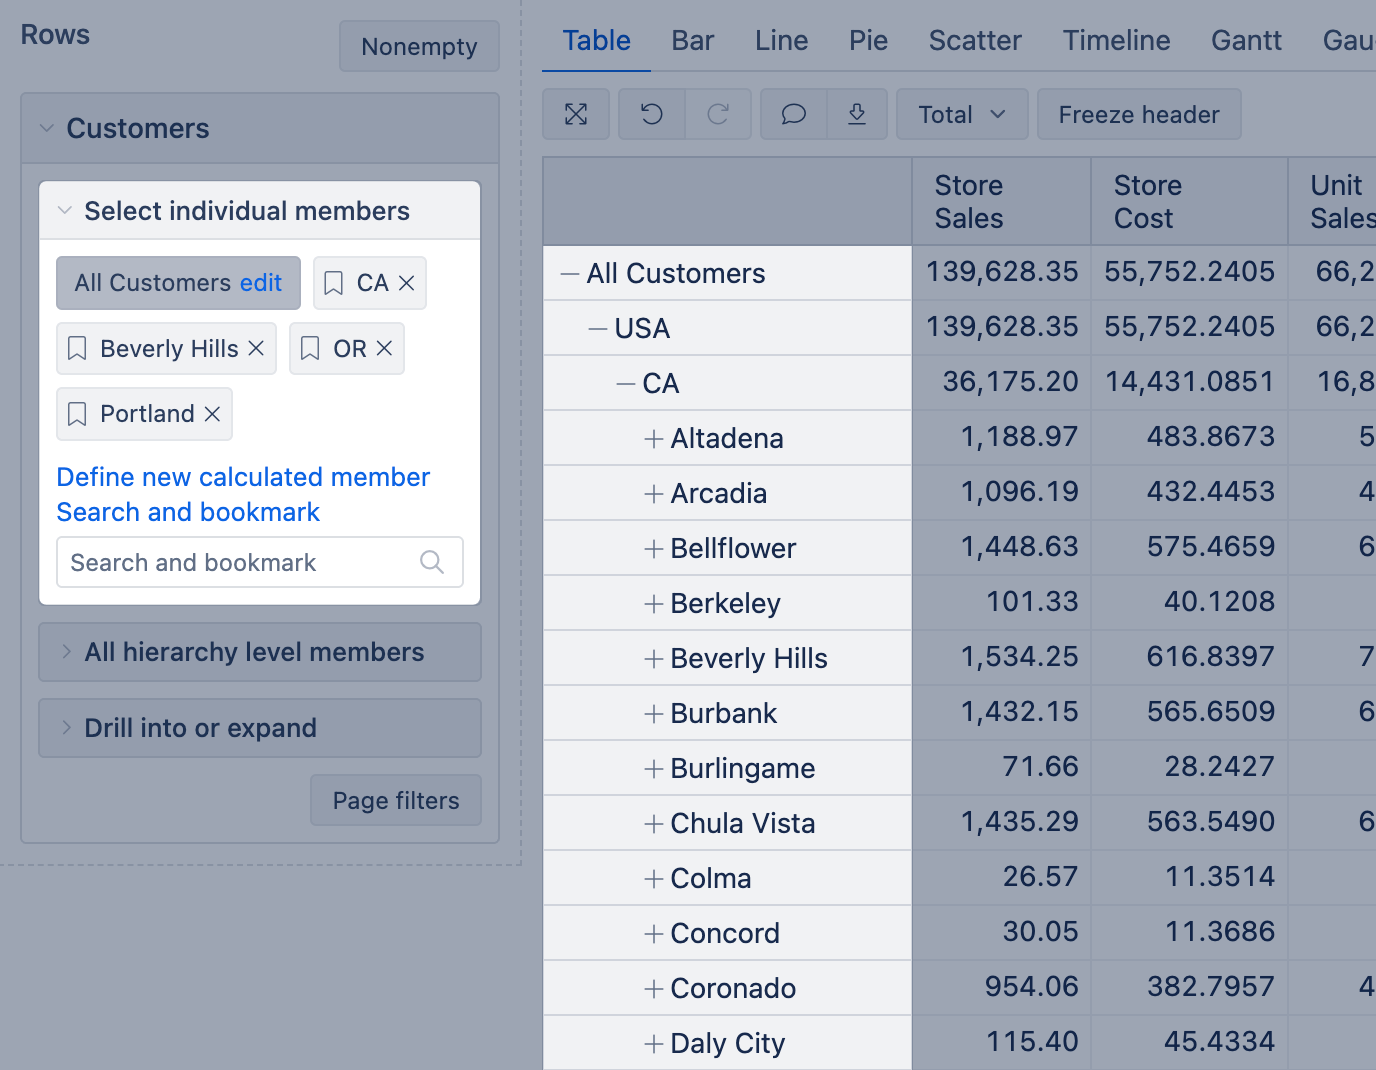
Task: Click the export download icon
Action: (x=857, y=114)
